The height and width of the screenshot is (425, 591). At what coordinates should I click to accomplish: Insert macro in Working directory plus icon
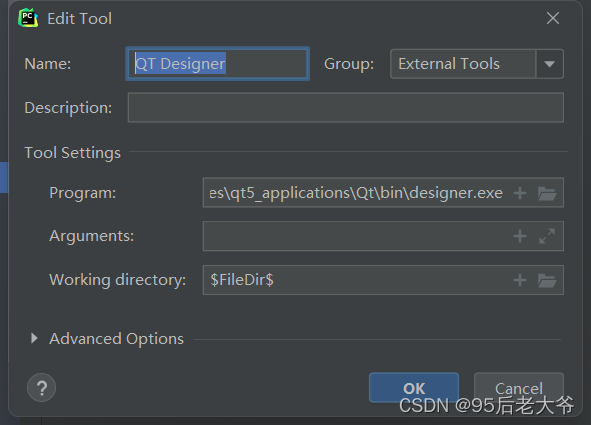pyautogui.click(x=520, y=280)
